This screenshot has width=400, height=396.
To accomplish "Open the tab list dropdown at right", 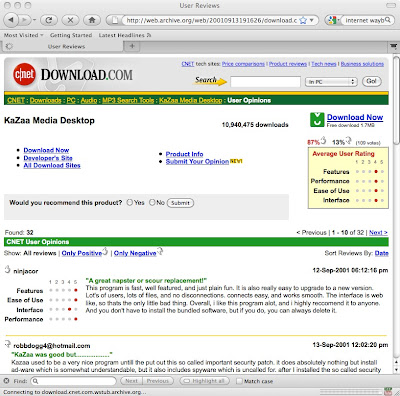I will click(394, 46).
